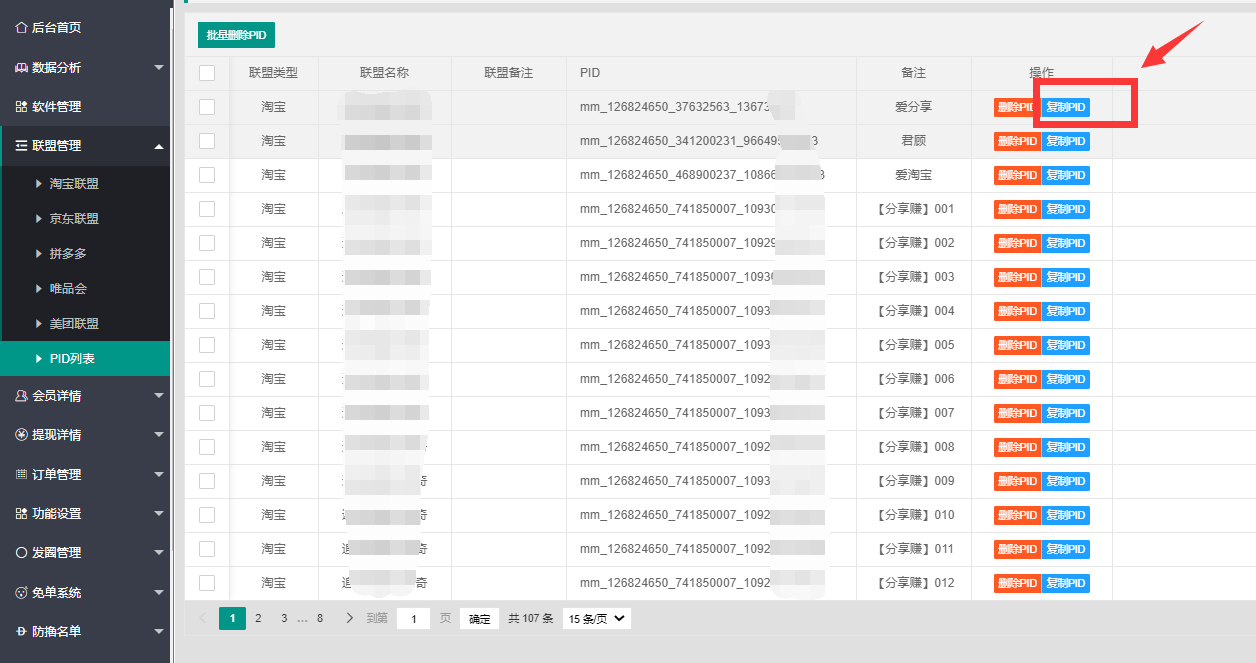Click 删除PID for the 【分享赚】003 row
Image resolution: width=1256 pixels, height=663 pixels.
pyautogui.click(x=1017, y=277)
